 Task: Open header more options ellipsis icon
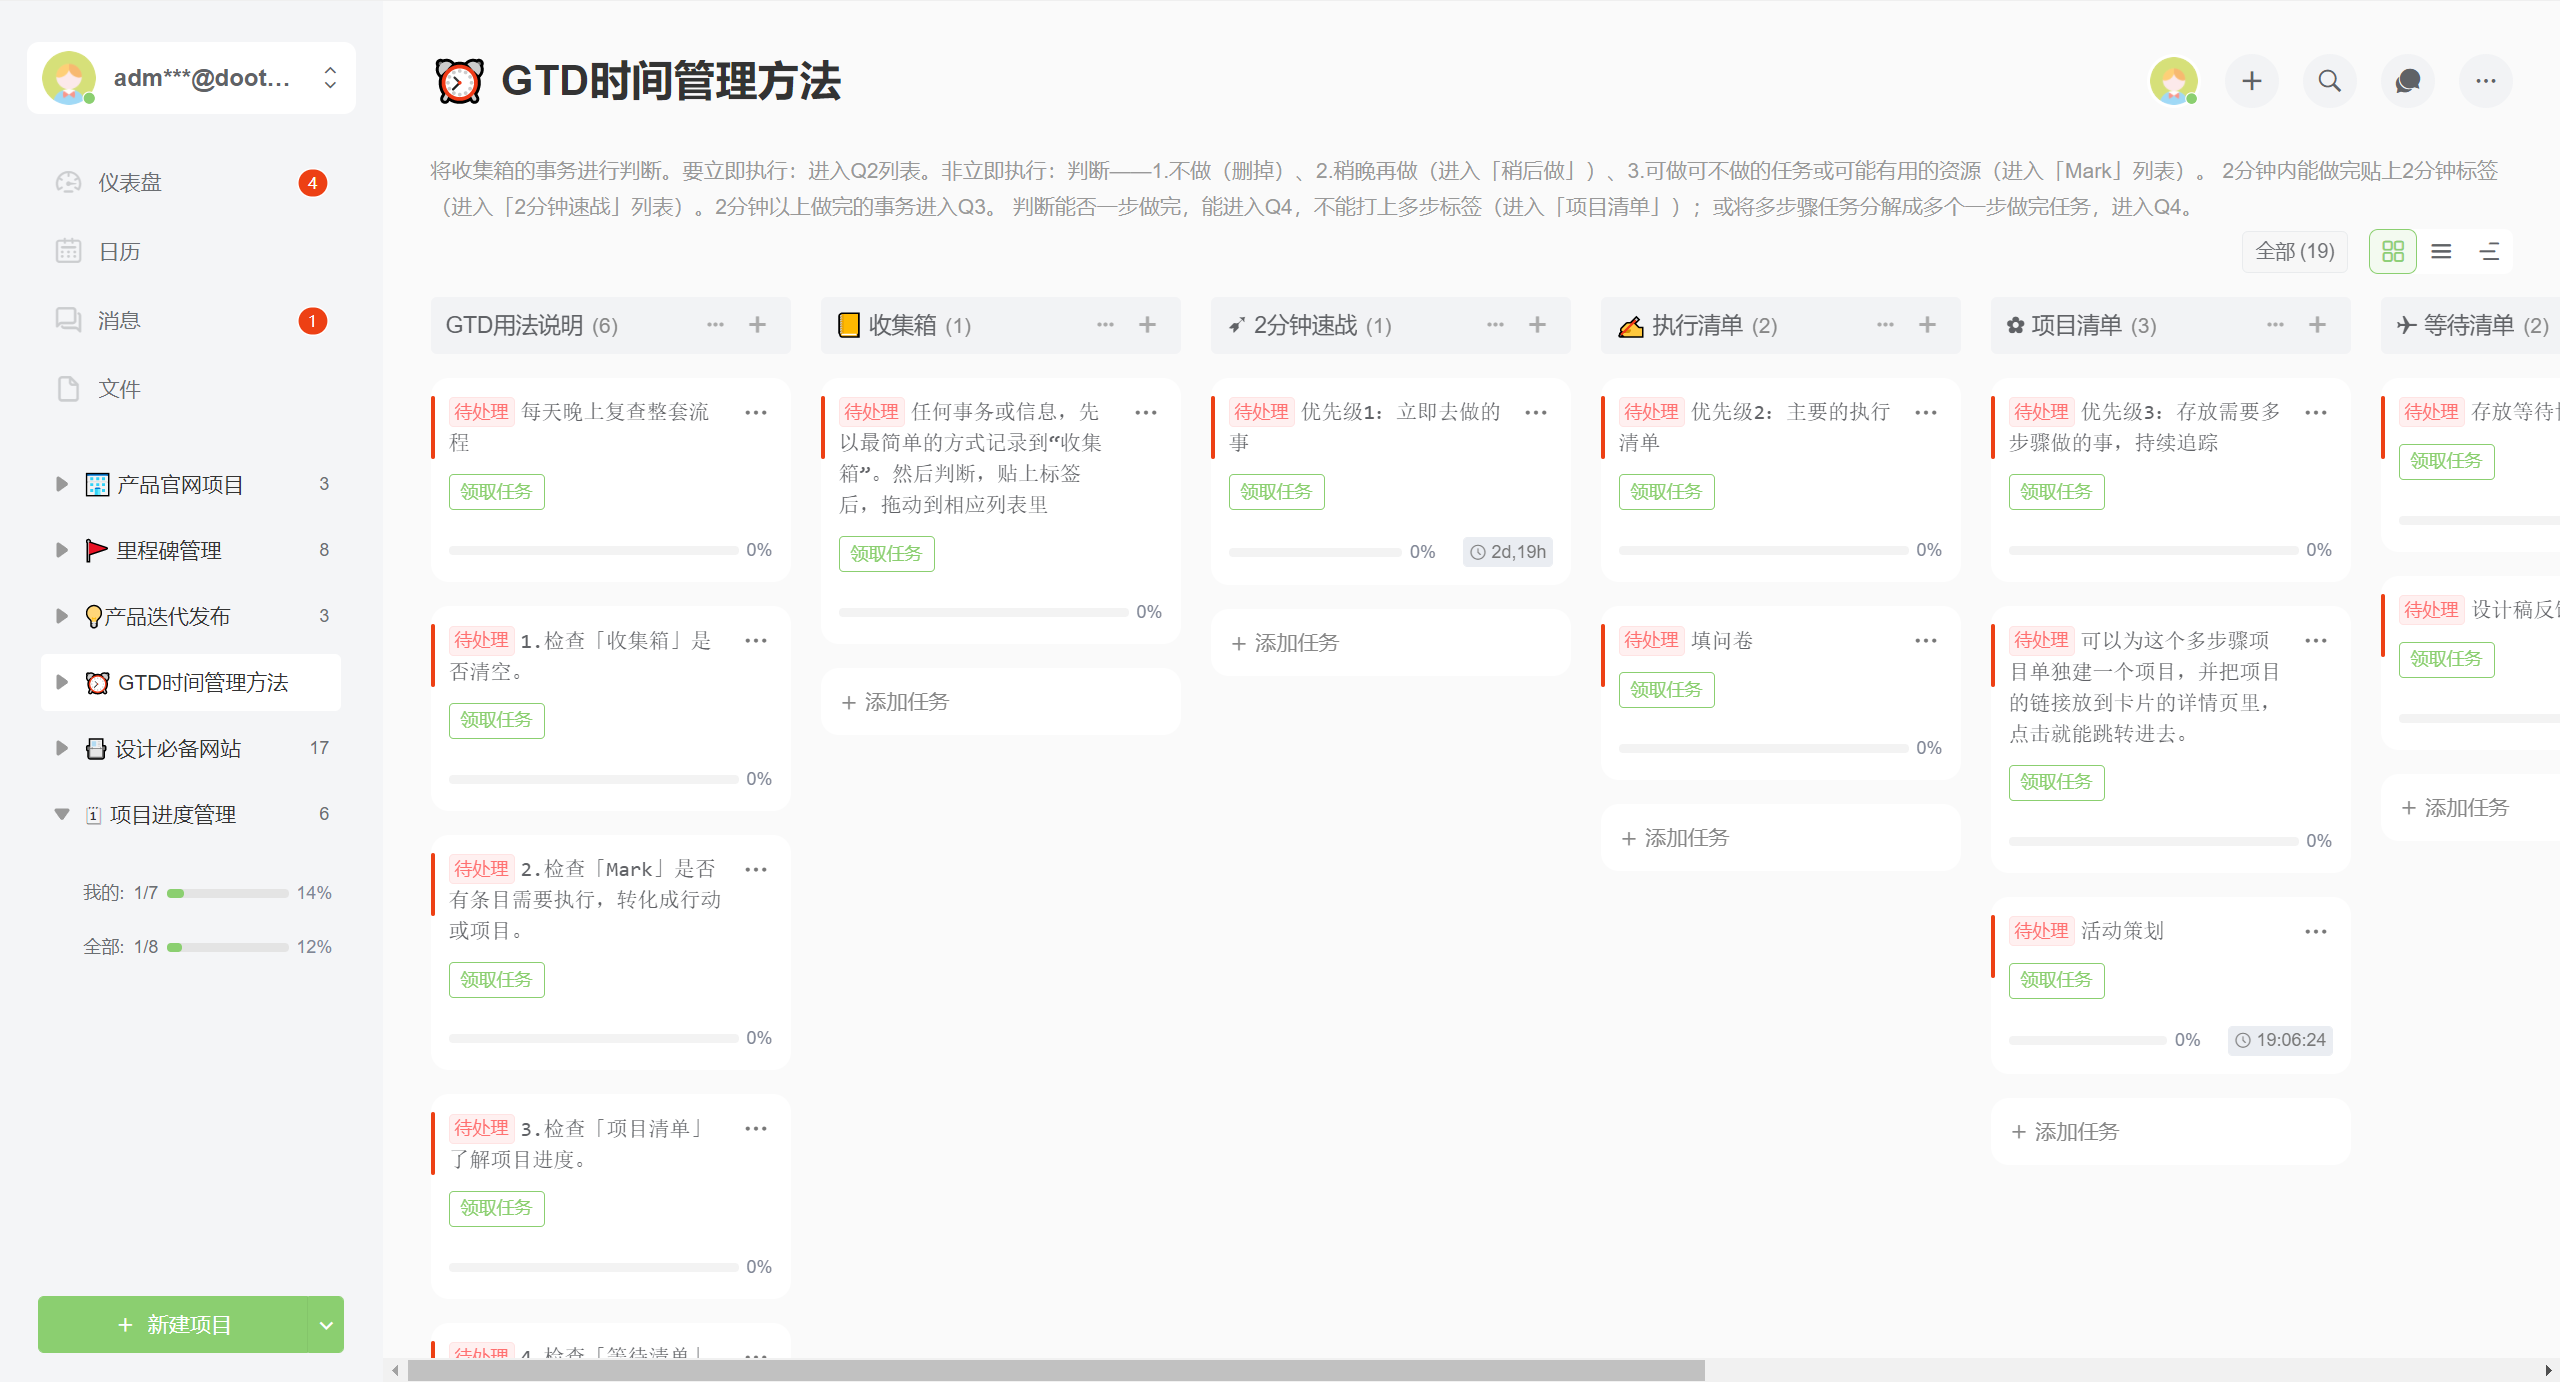coord(2485,81)
